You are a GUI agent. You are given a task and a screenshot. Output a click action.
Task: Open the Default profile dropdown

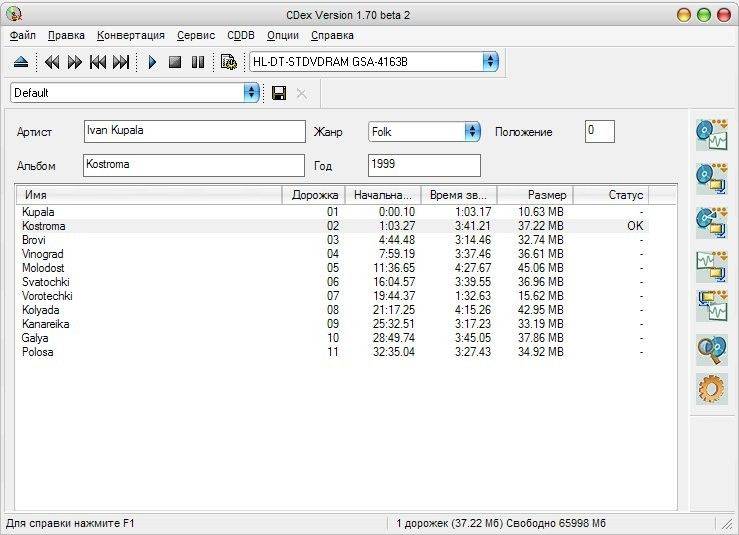135,93
